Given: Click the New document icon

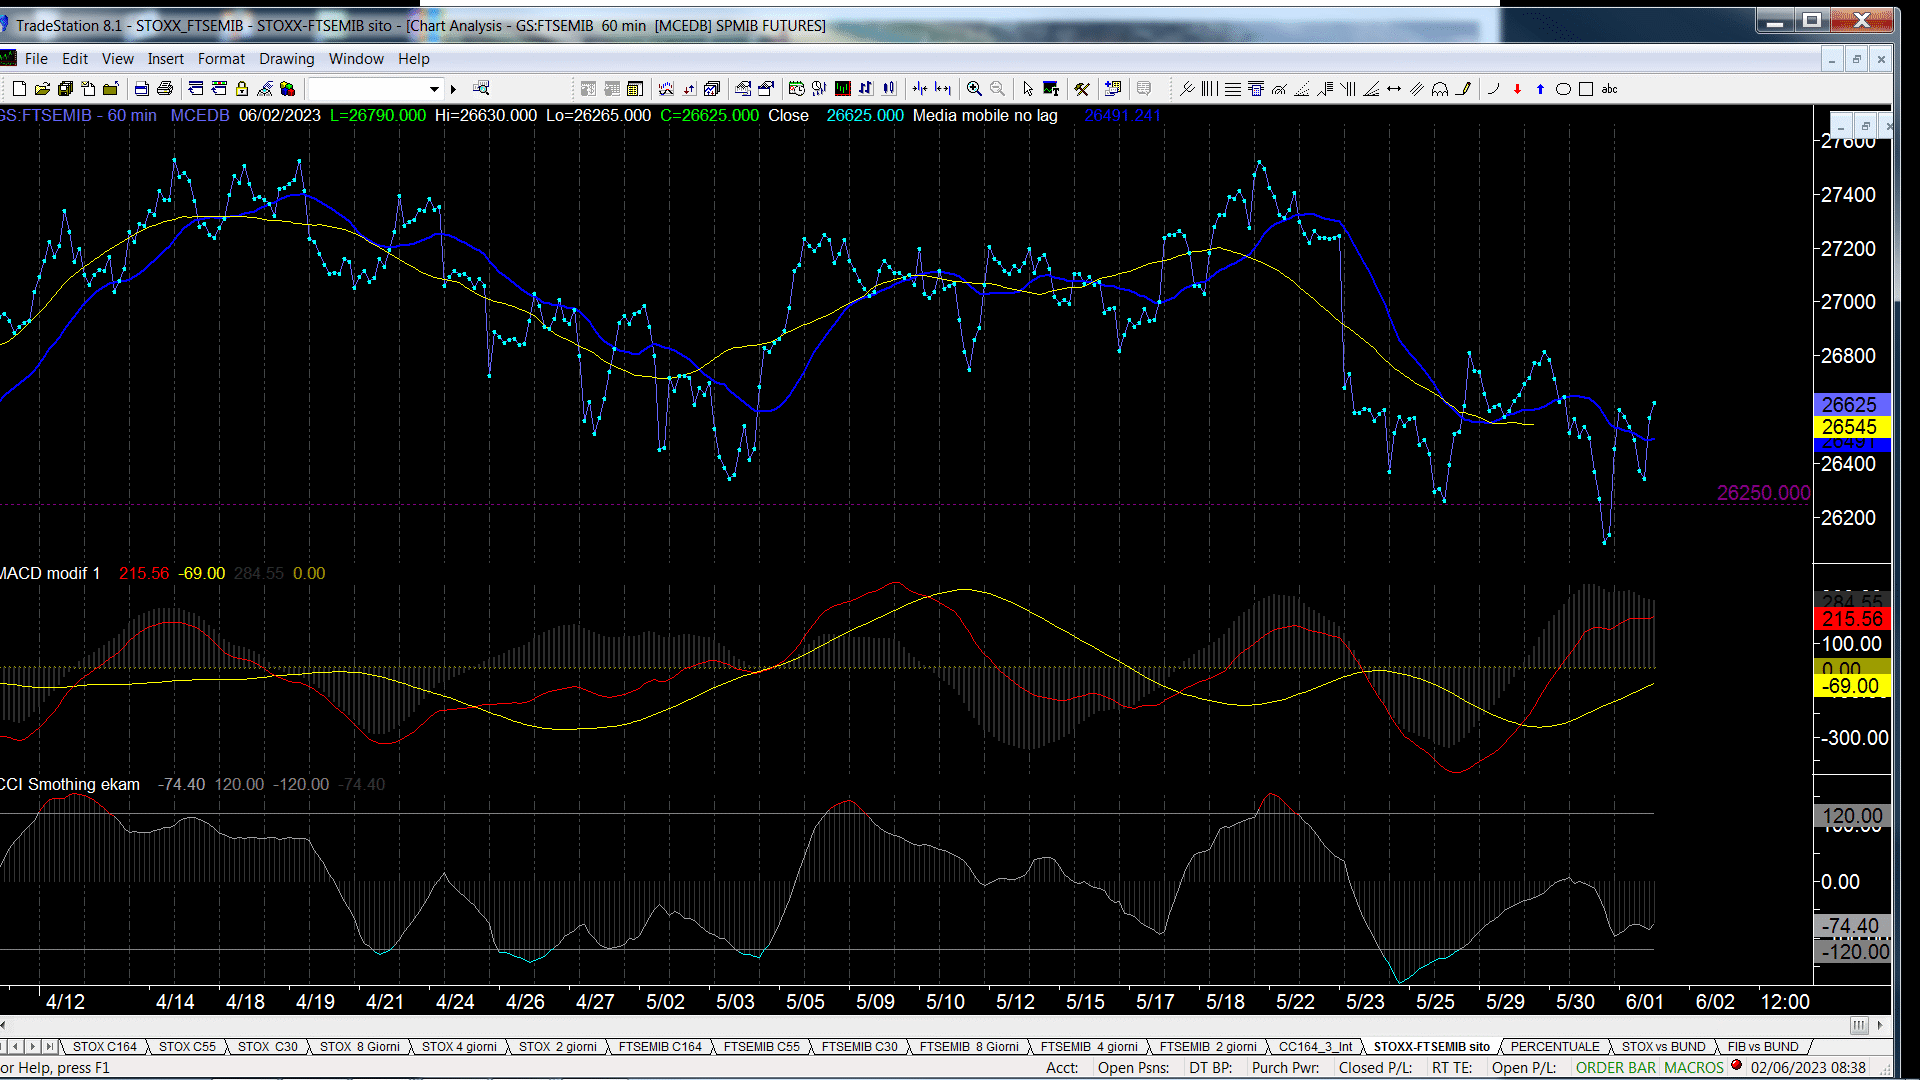Looking at the screenshot, I should click(x=19, y=89).
